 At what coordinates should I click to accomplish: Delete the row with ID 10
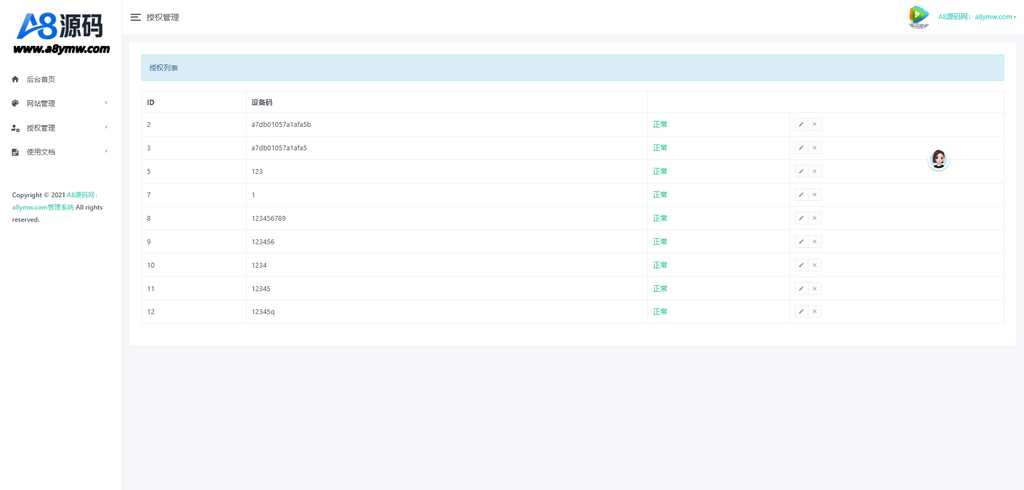(814, 265)
